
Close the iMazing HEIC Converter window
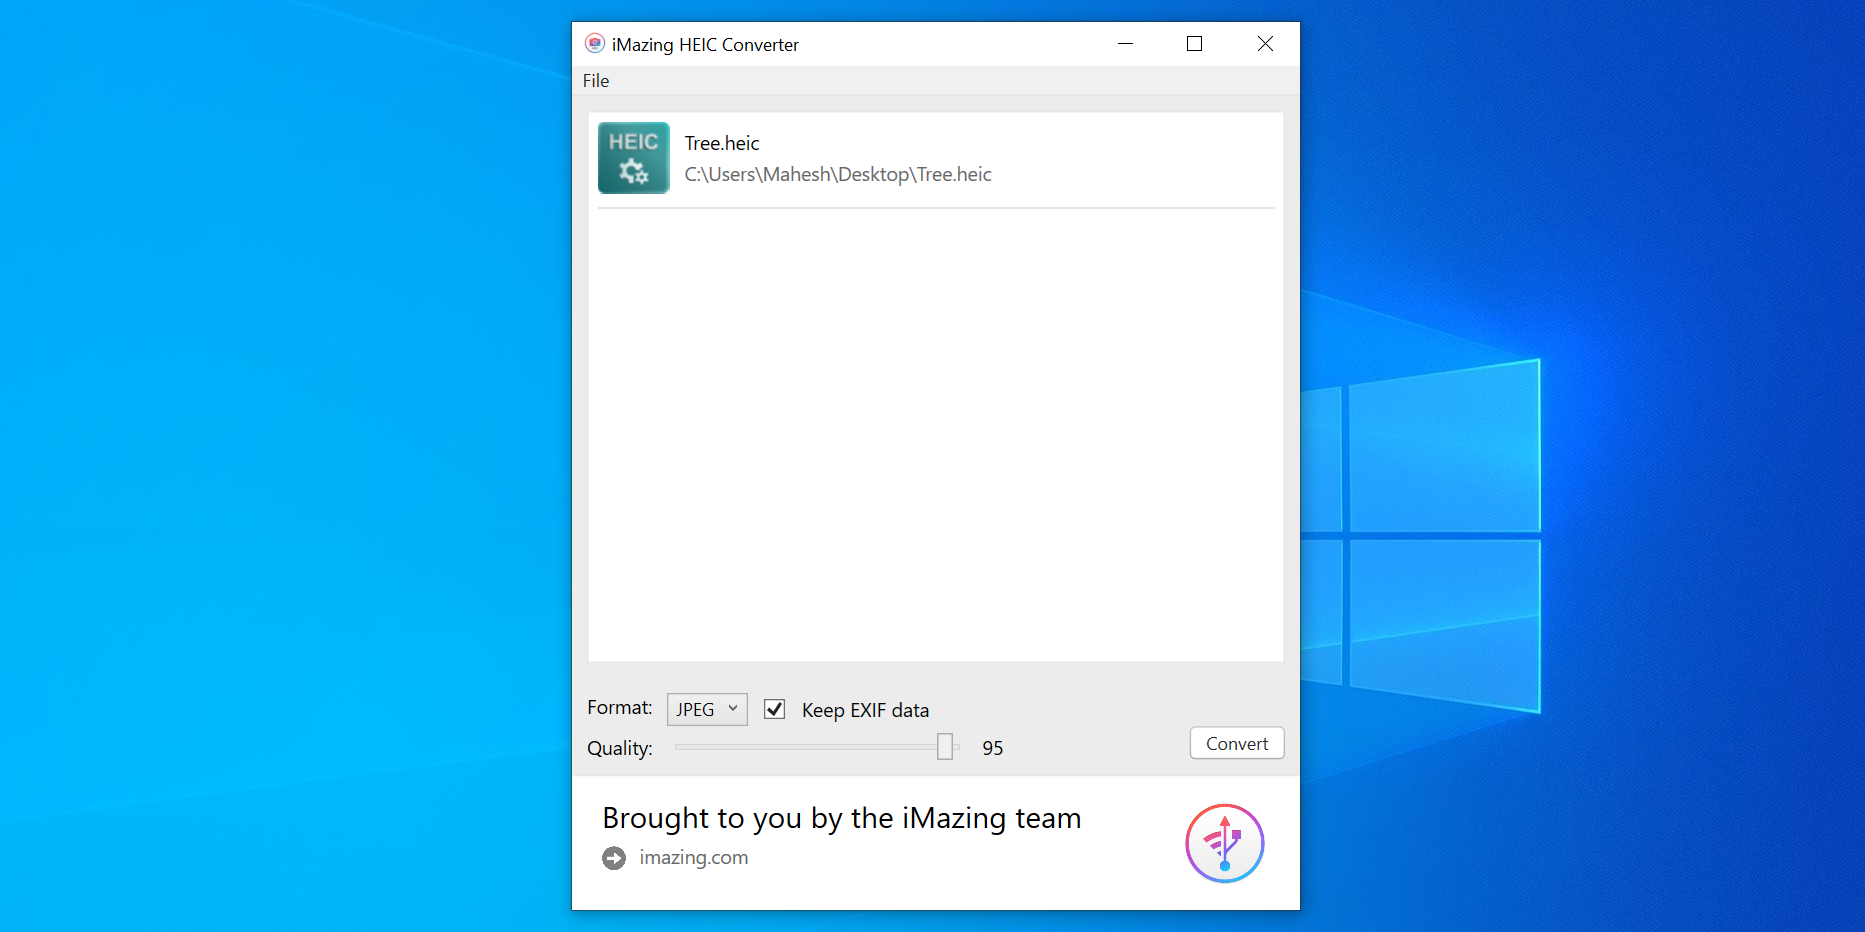[x=1265, y=44]
